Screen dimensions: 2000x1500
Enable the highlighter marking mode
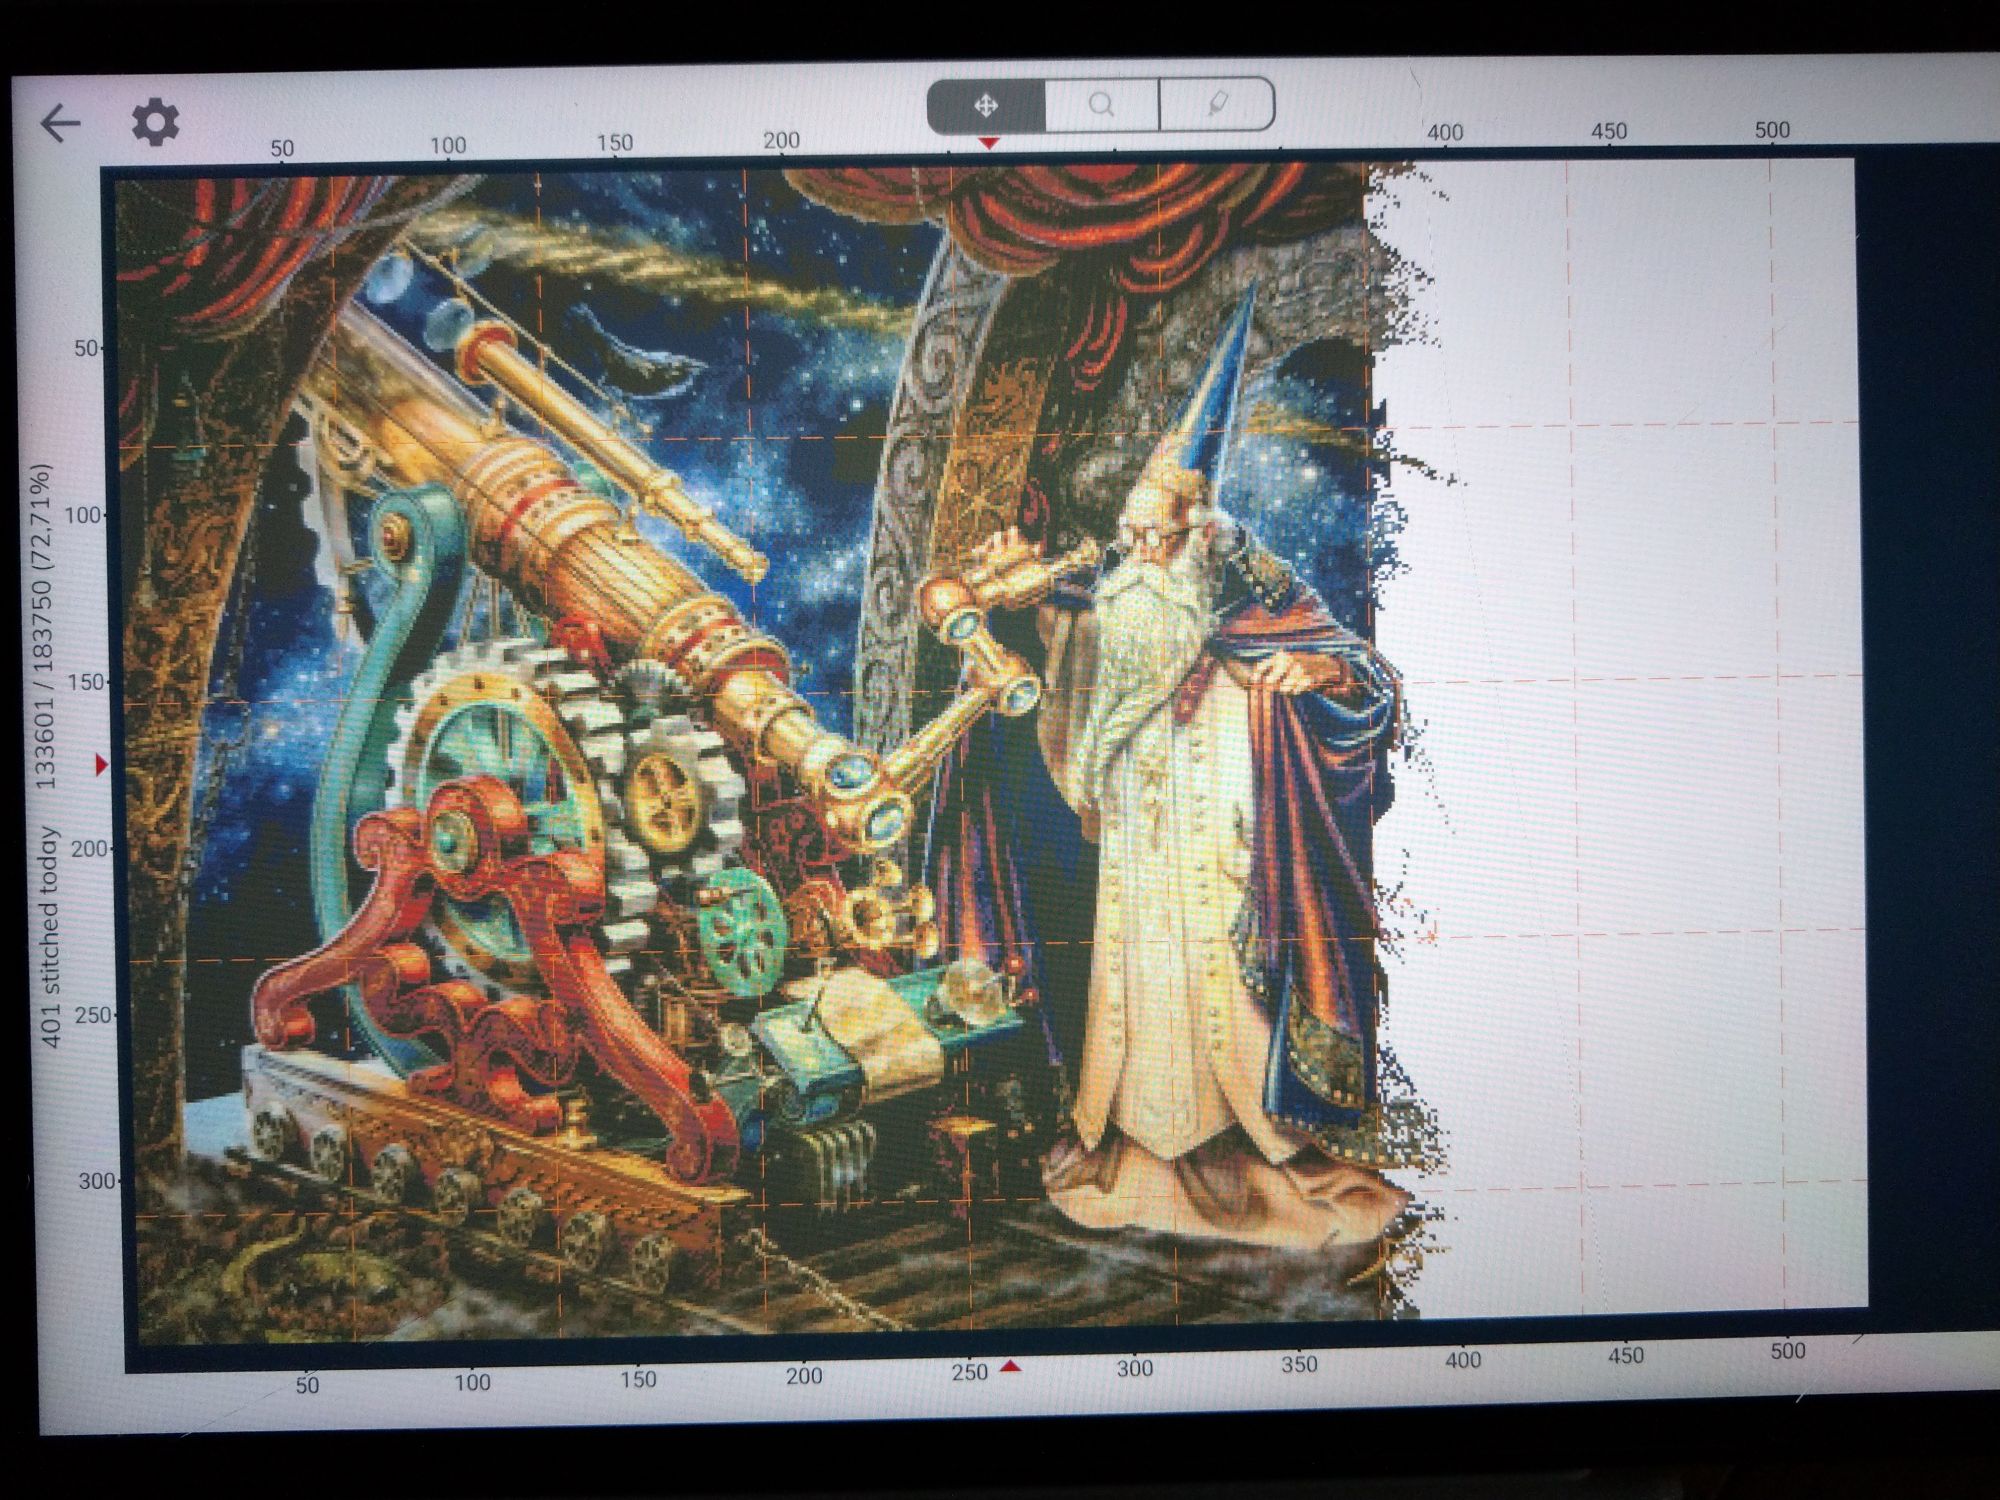pyautogui.click(x=1217, y=103)
